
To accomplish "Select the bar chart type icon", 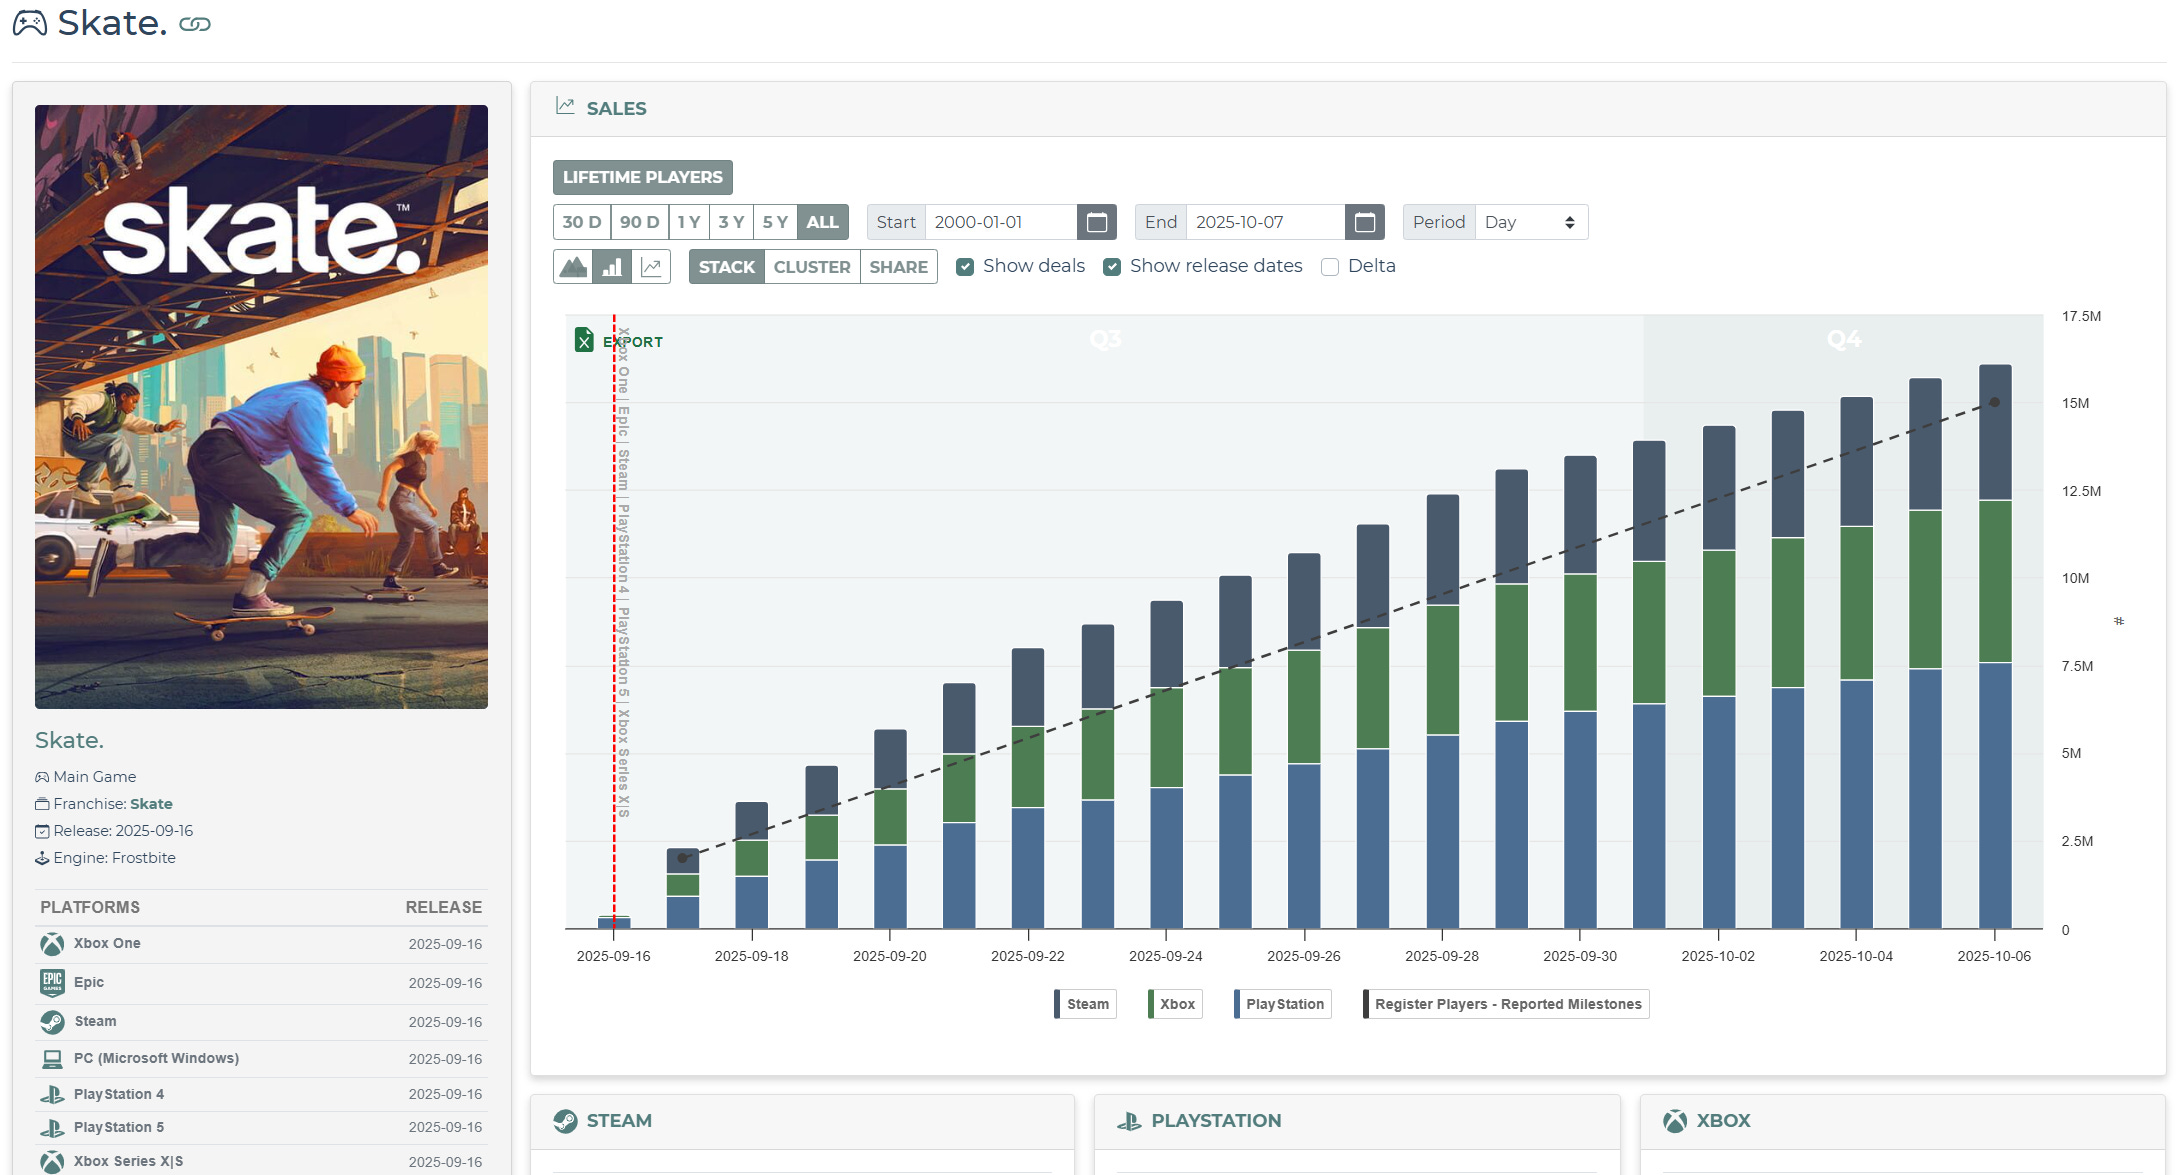I will (x=612, y=267).
